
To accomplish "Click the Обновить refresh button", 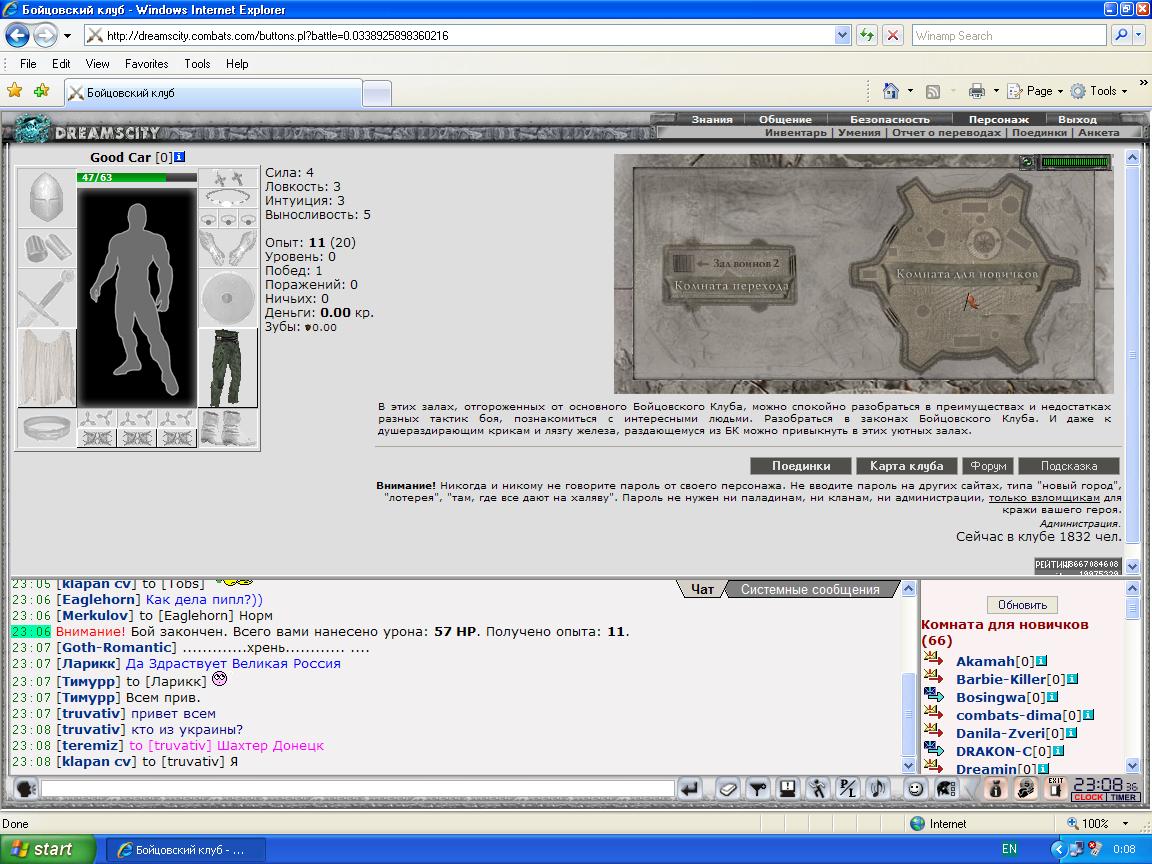I will [1022, 605].
